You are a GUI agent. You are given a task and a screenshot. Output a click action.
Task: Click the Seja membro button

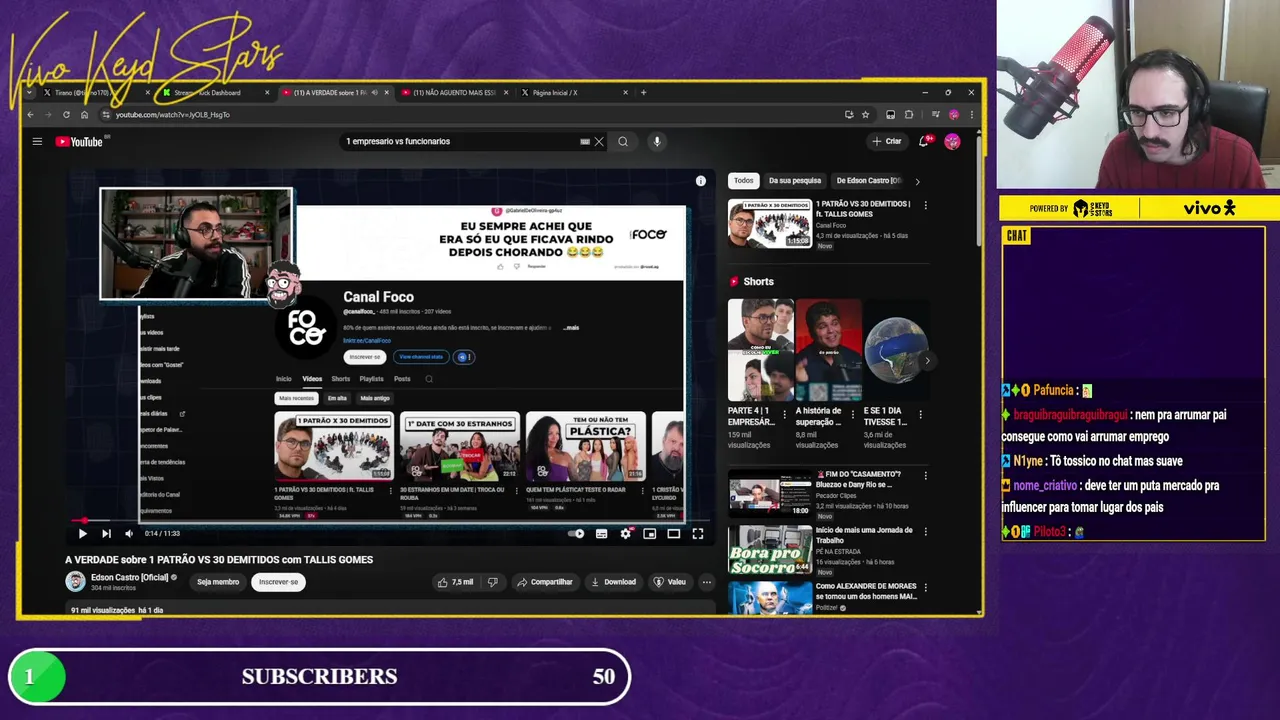point(218,582)
